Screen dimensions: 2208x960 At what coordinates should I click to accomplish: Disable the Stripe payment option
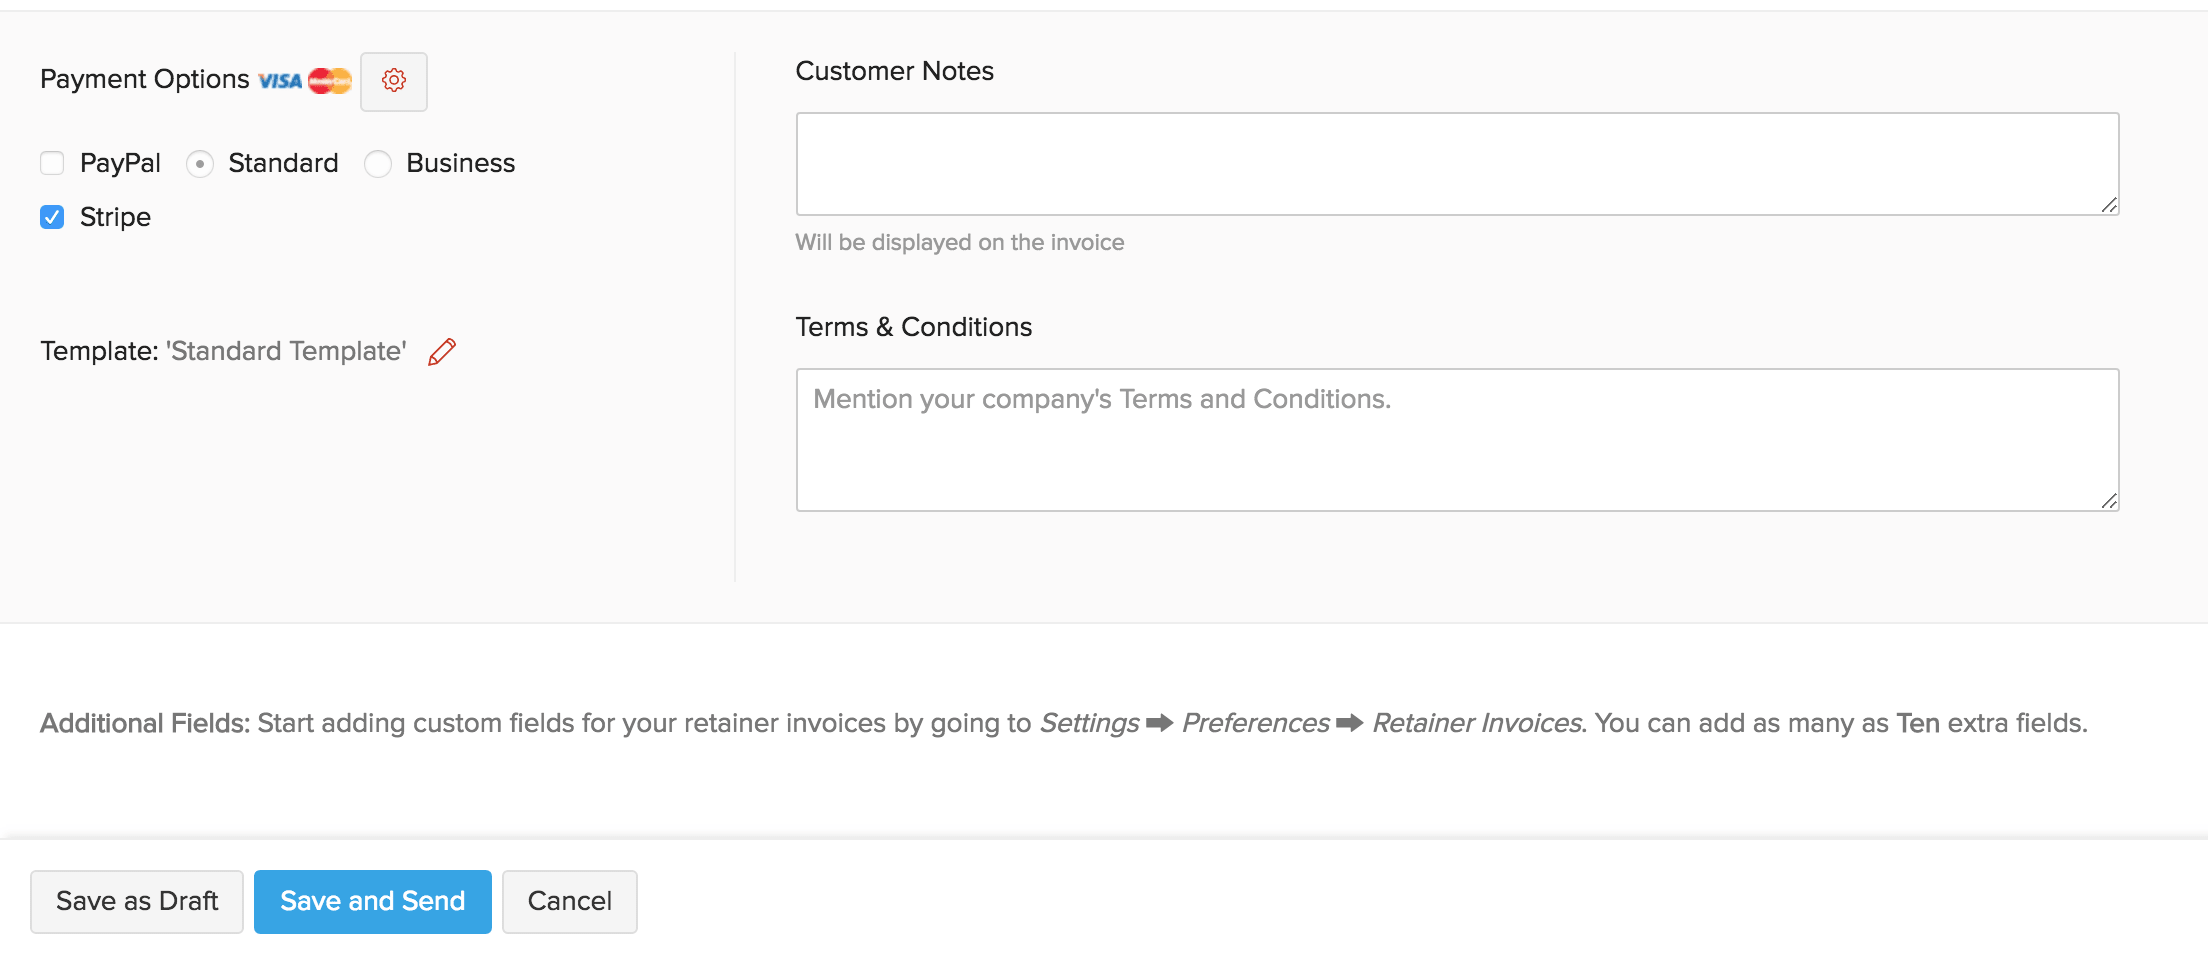[52, 217]
